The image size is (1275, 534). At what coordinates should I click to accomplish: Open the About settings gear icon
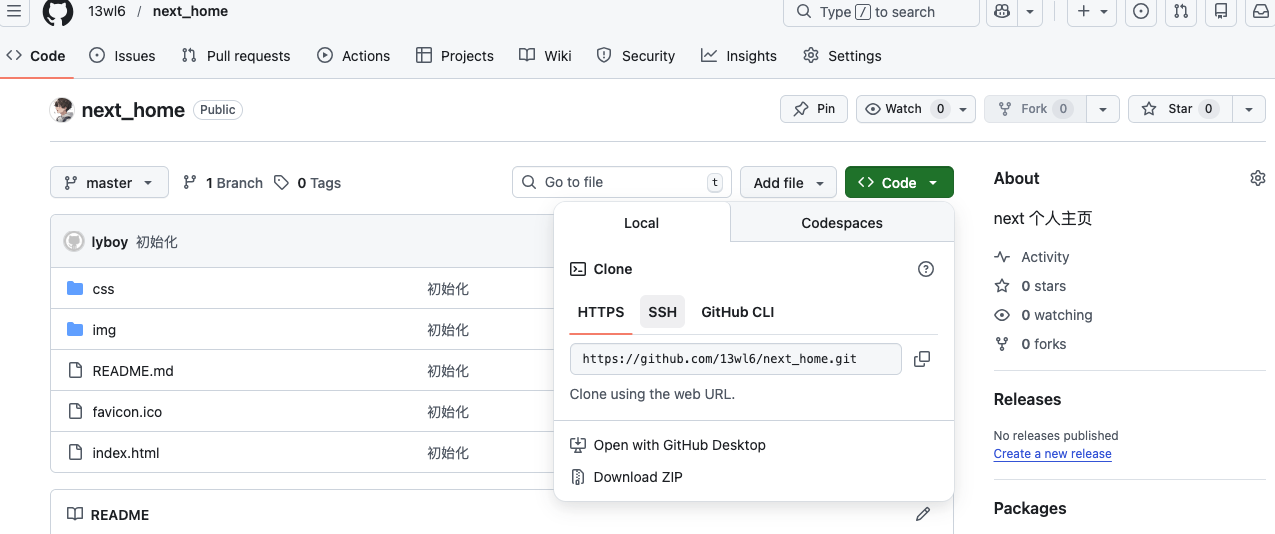1257,178
